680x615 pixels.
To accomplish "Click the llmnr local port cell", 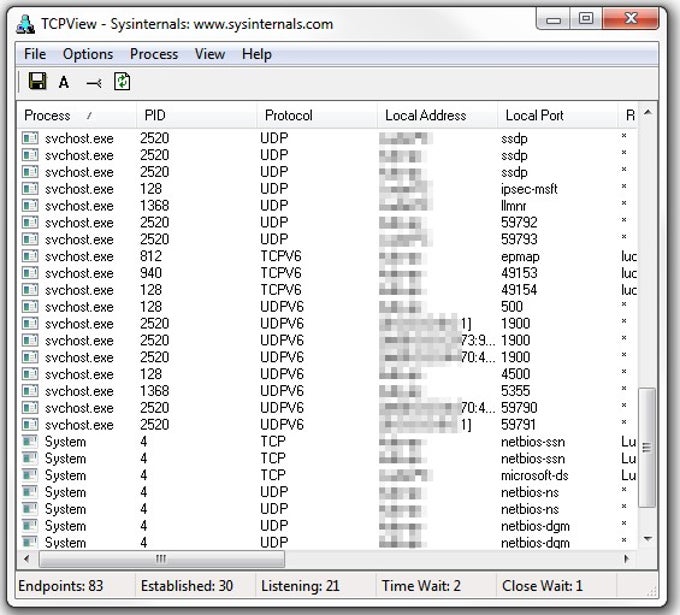I will coord(513,206).
